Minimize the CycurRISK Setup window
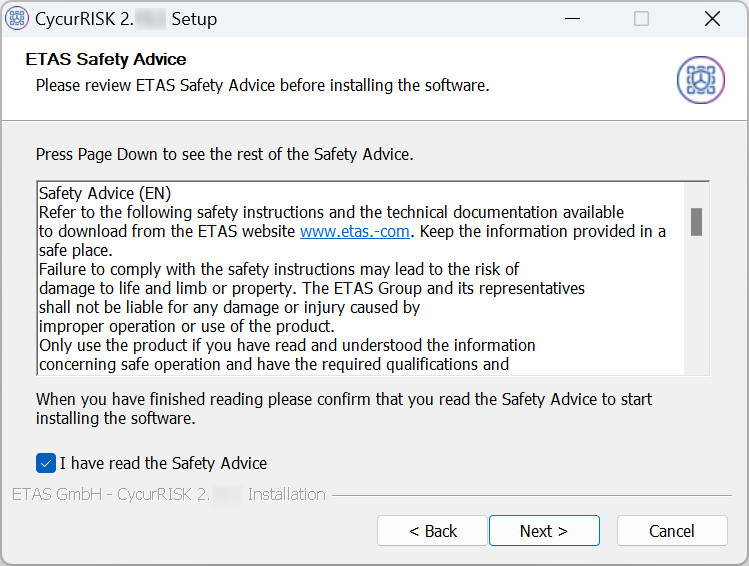Viewport: 749px width, 566px height. (x=571, y=19)
